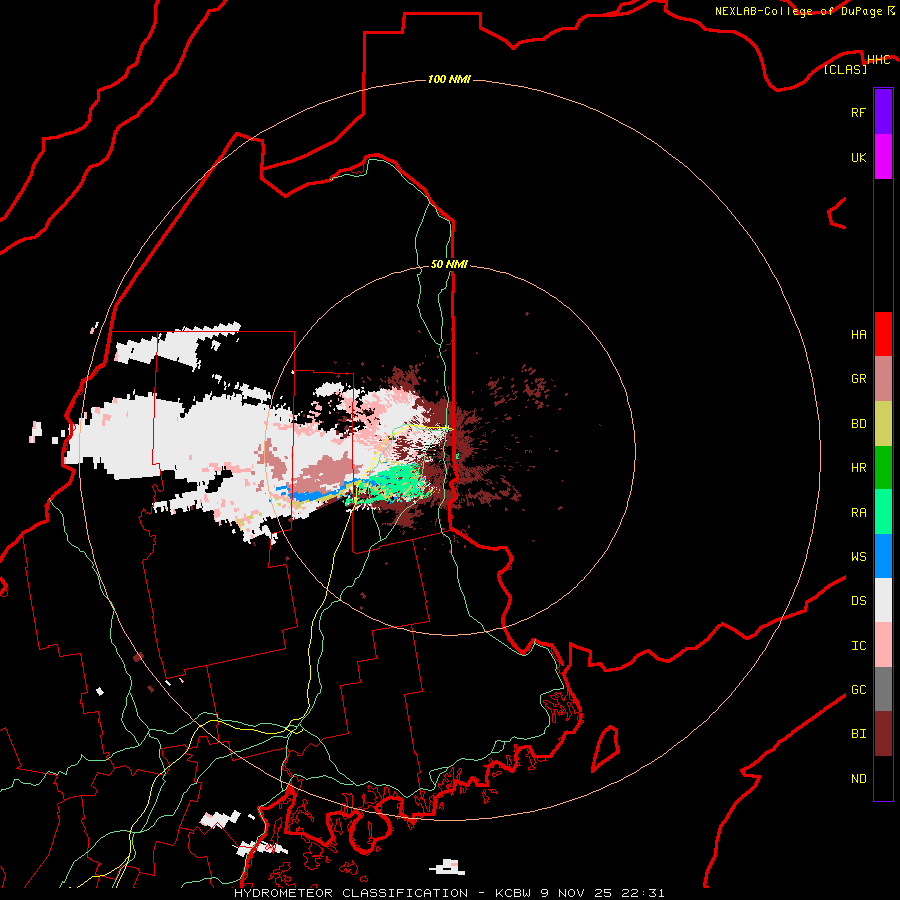Click the RF legend label
900x900 pixels.
click(x=858, y=113)
